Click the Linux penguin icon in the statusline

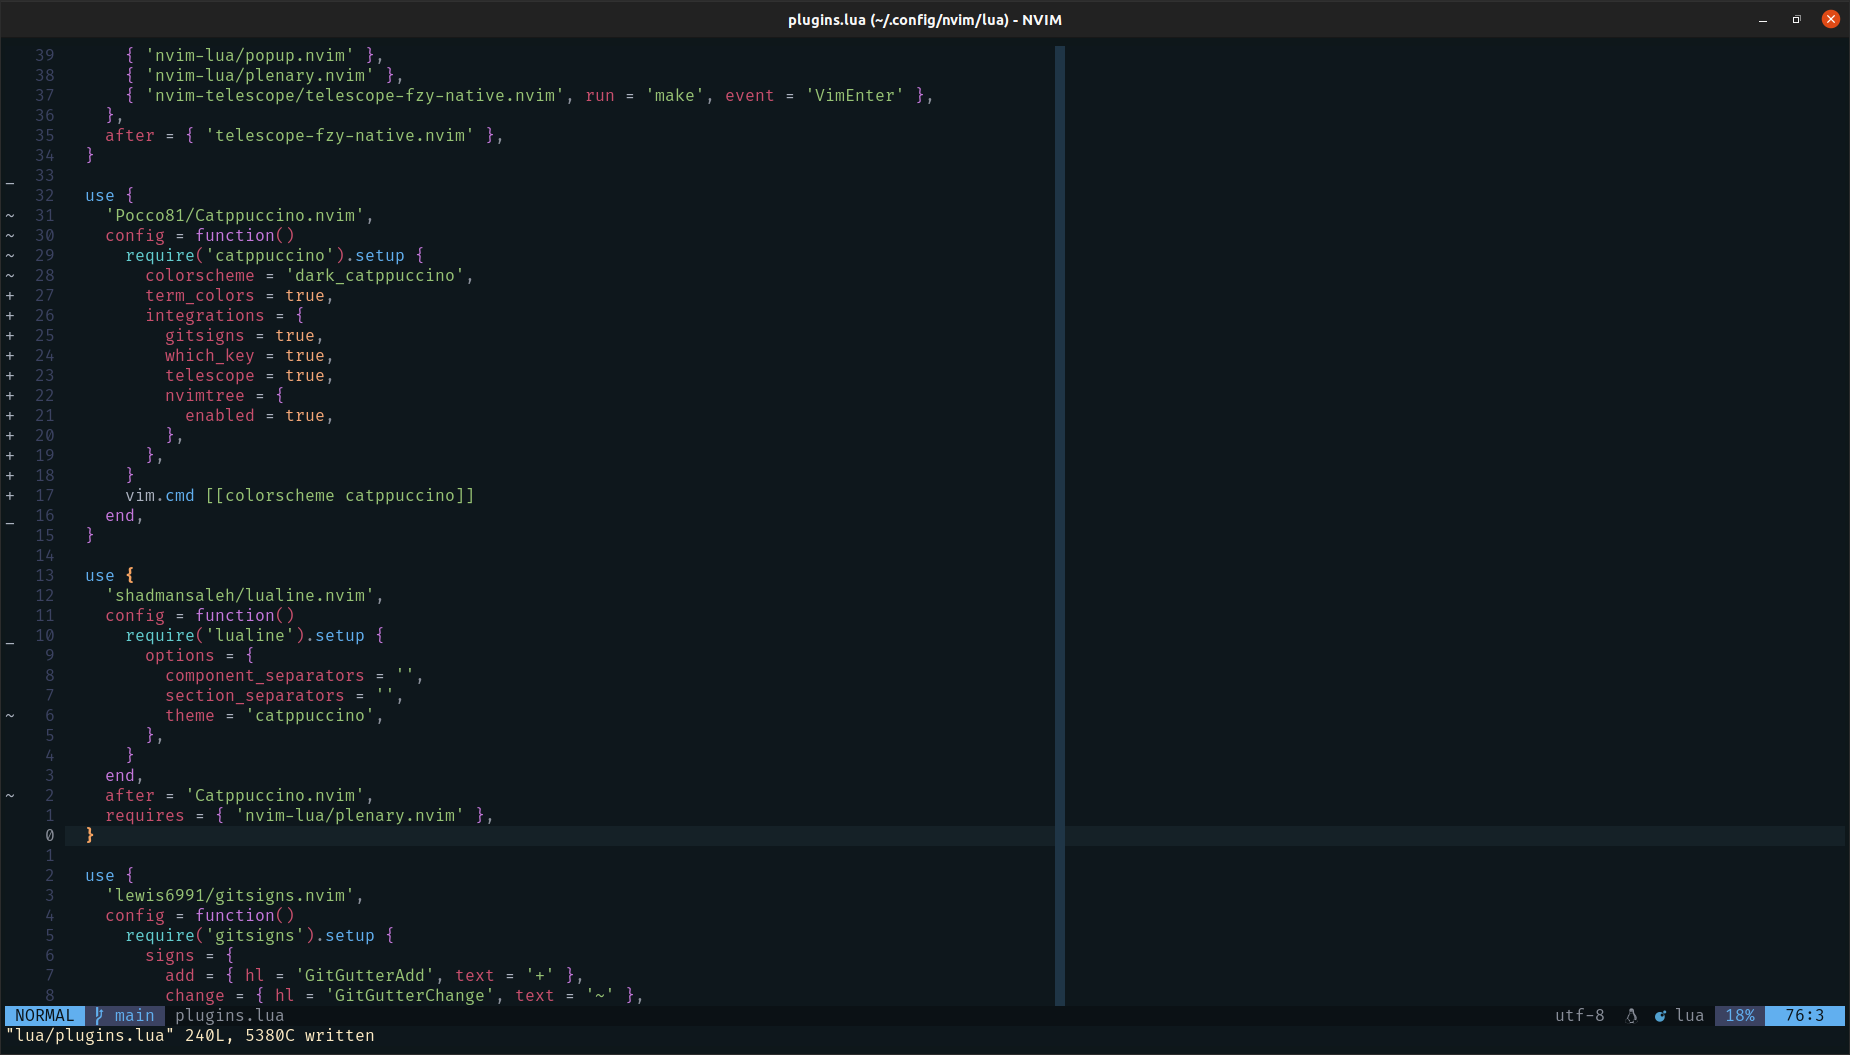point(1630,1016)
